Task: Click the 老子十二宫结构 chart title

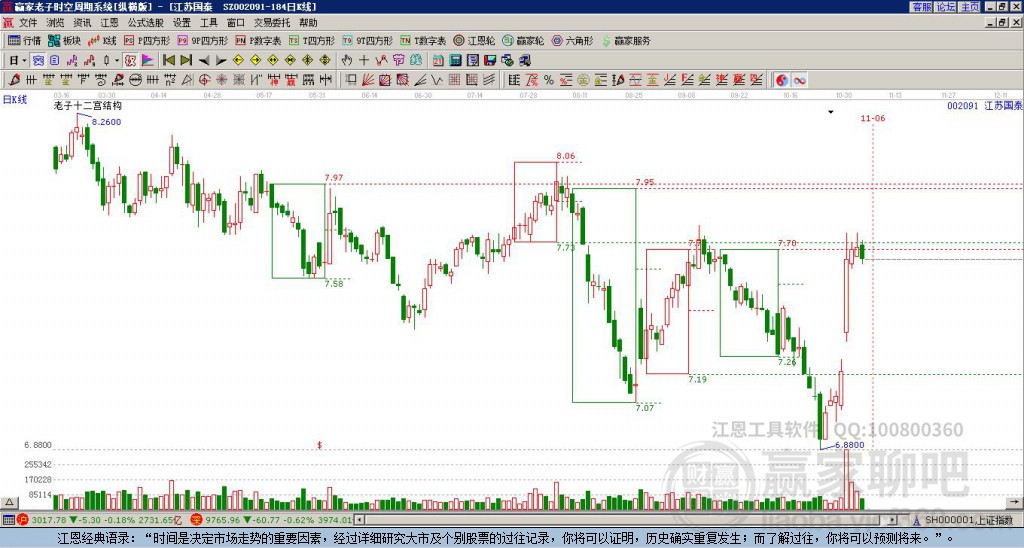Action: pyautogui.click(x=88, y=105)
